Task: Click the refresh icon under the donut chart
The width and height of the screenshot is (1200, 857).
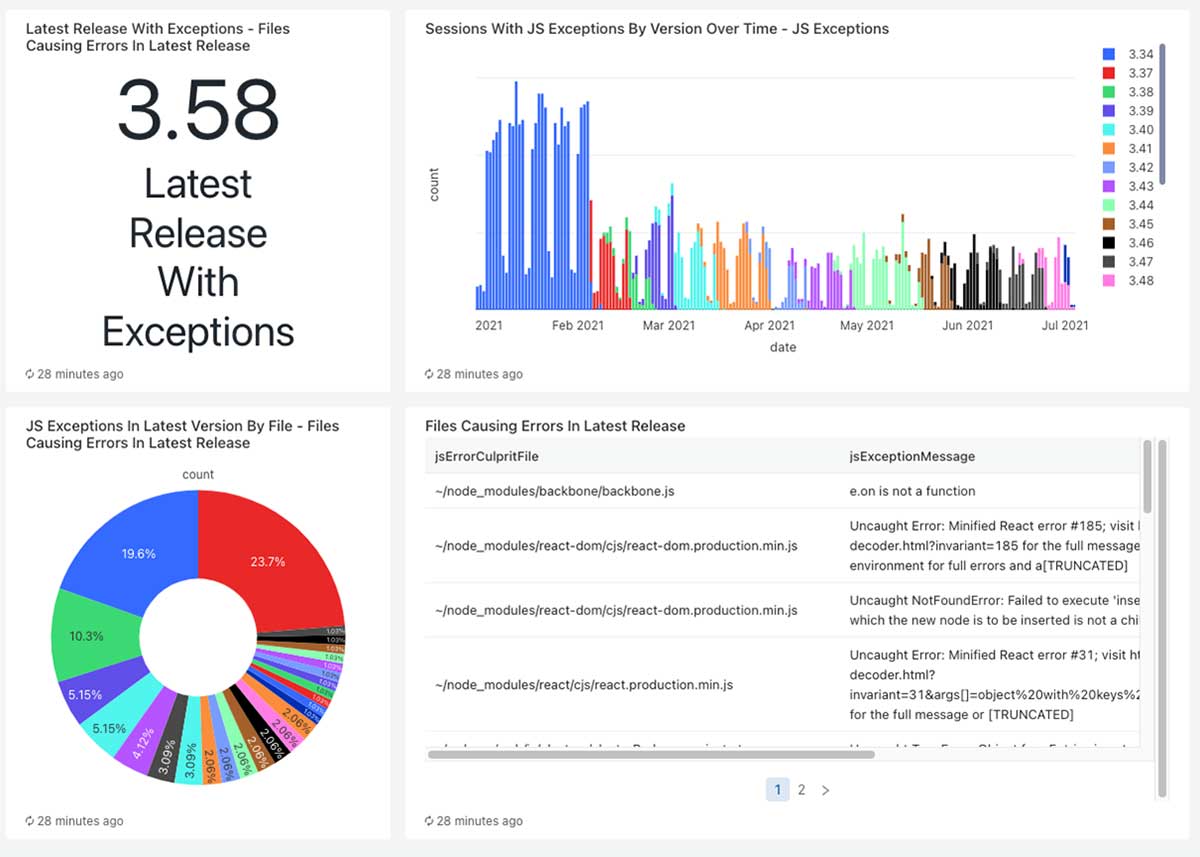Action: 31,821
